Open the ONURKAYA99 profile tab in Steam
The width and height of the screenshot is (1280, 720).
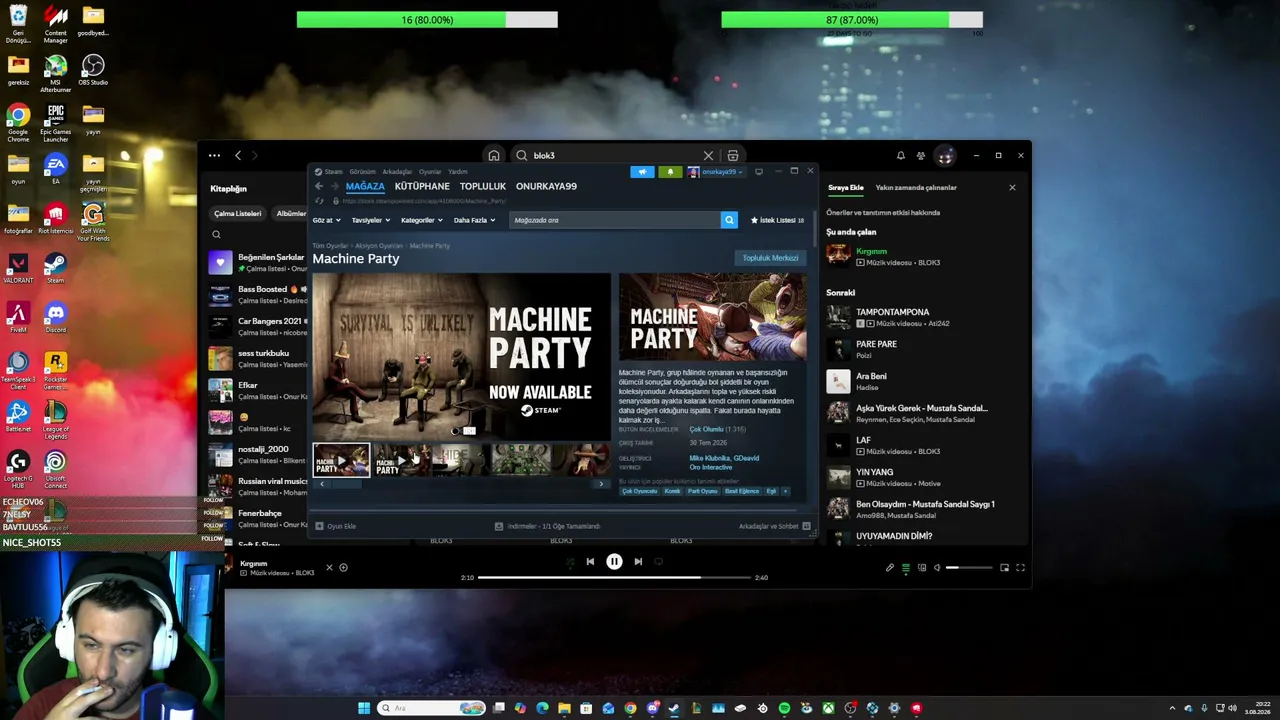[546, 186]
